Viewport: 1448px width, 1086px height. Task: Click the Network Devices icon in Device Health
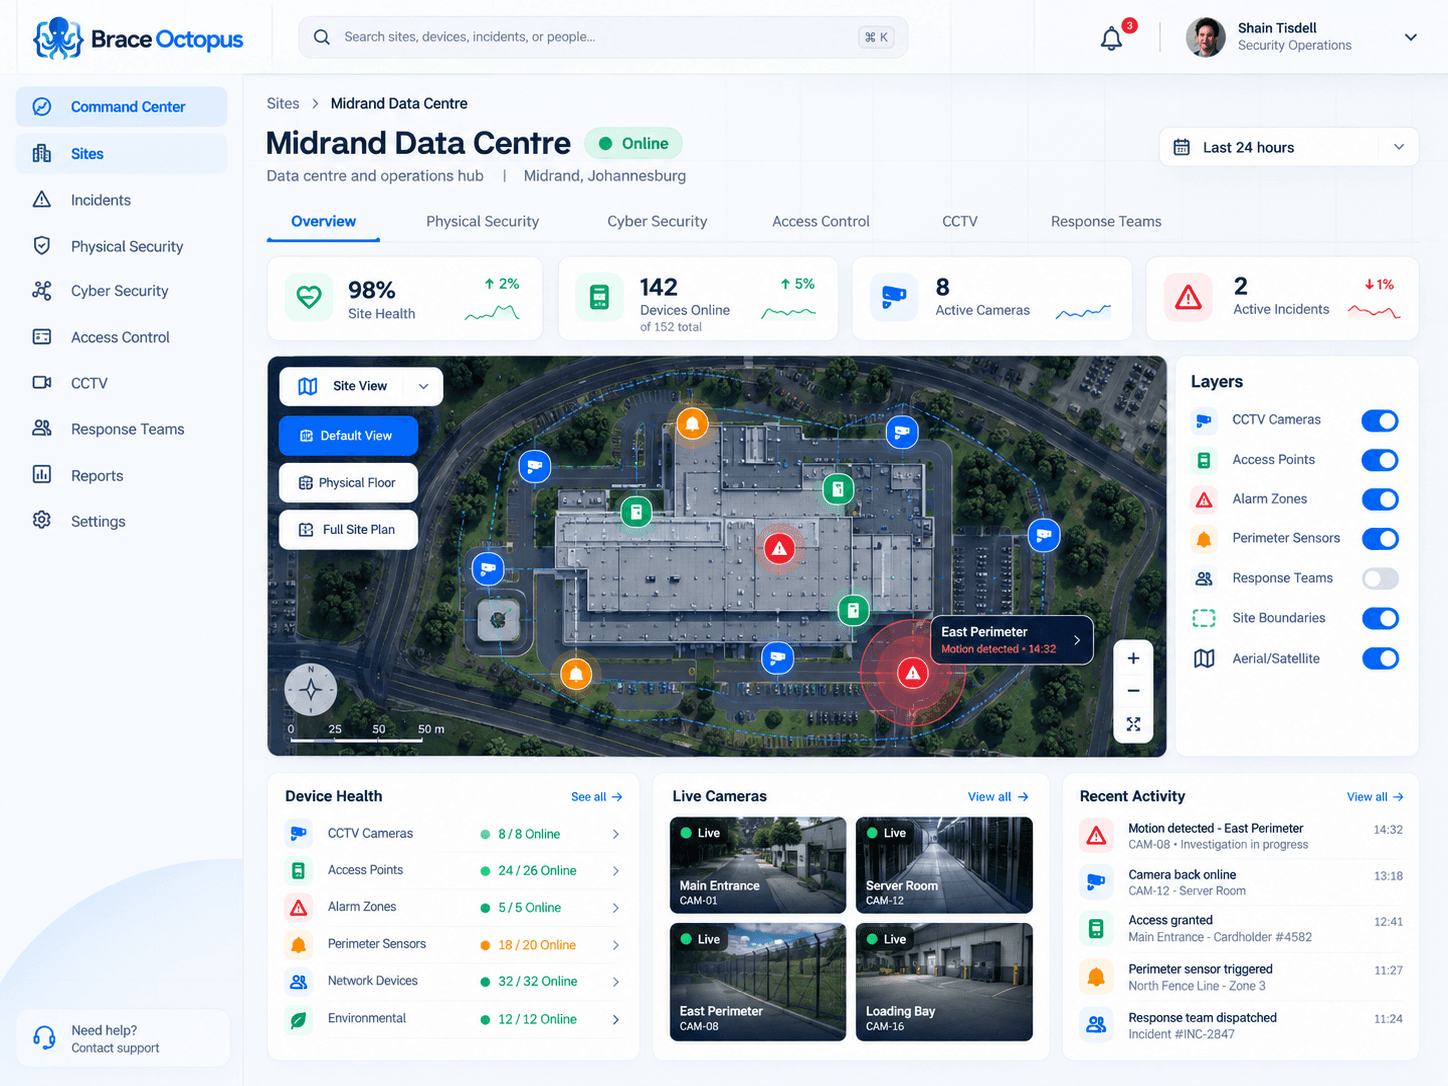pos(298,982)
